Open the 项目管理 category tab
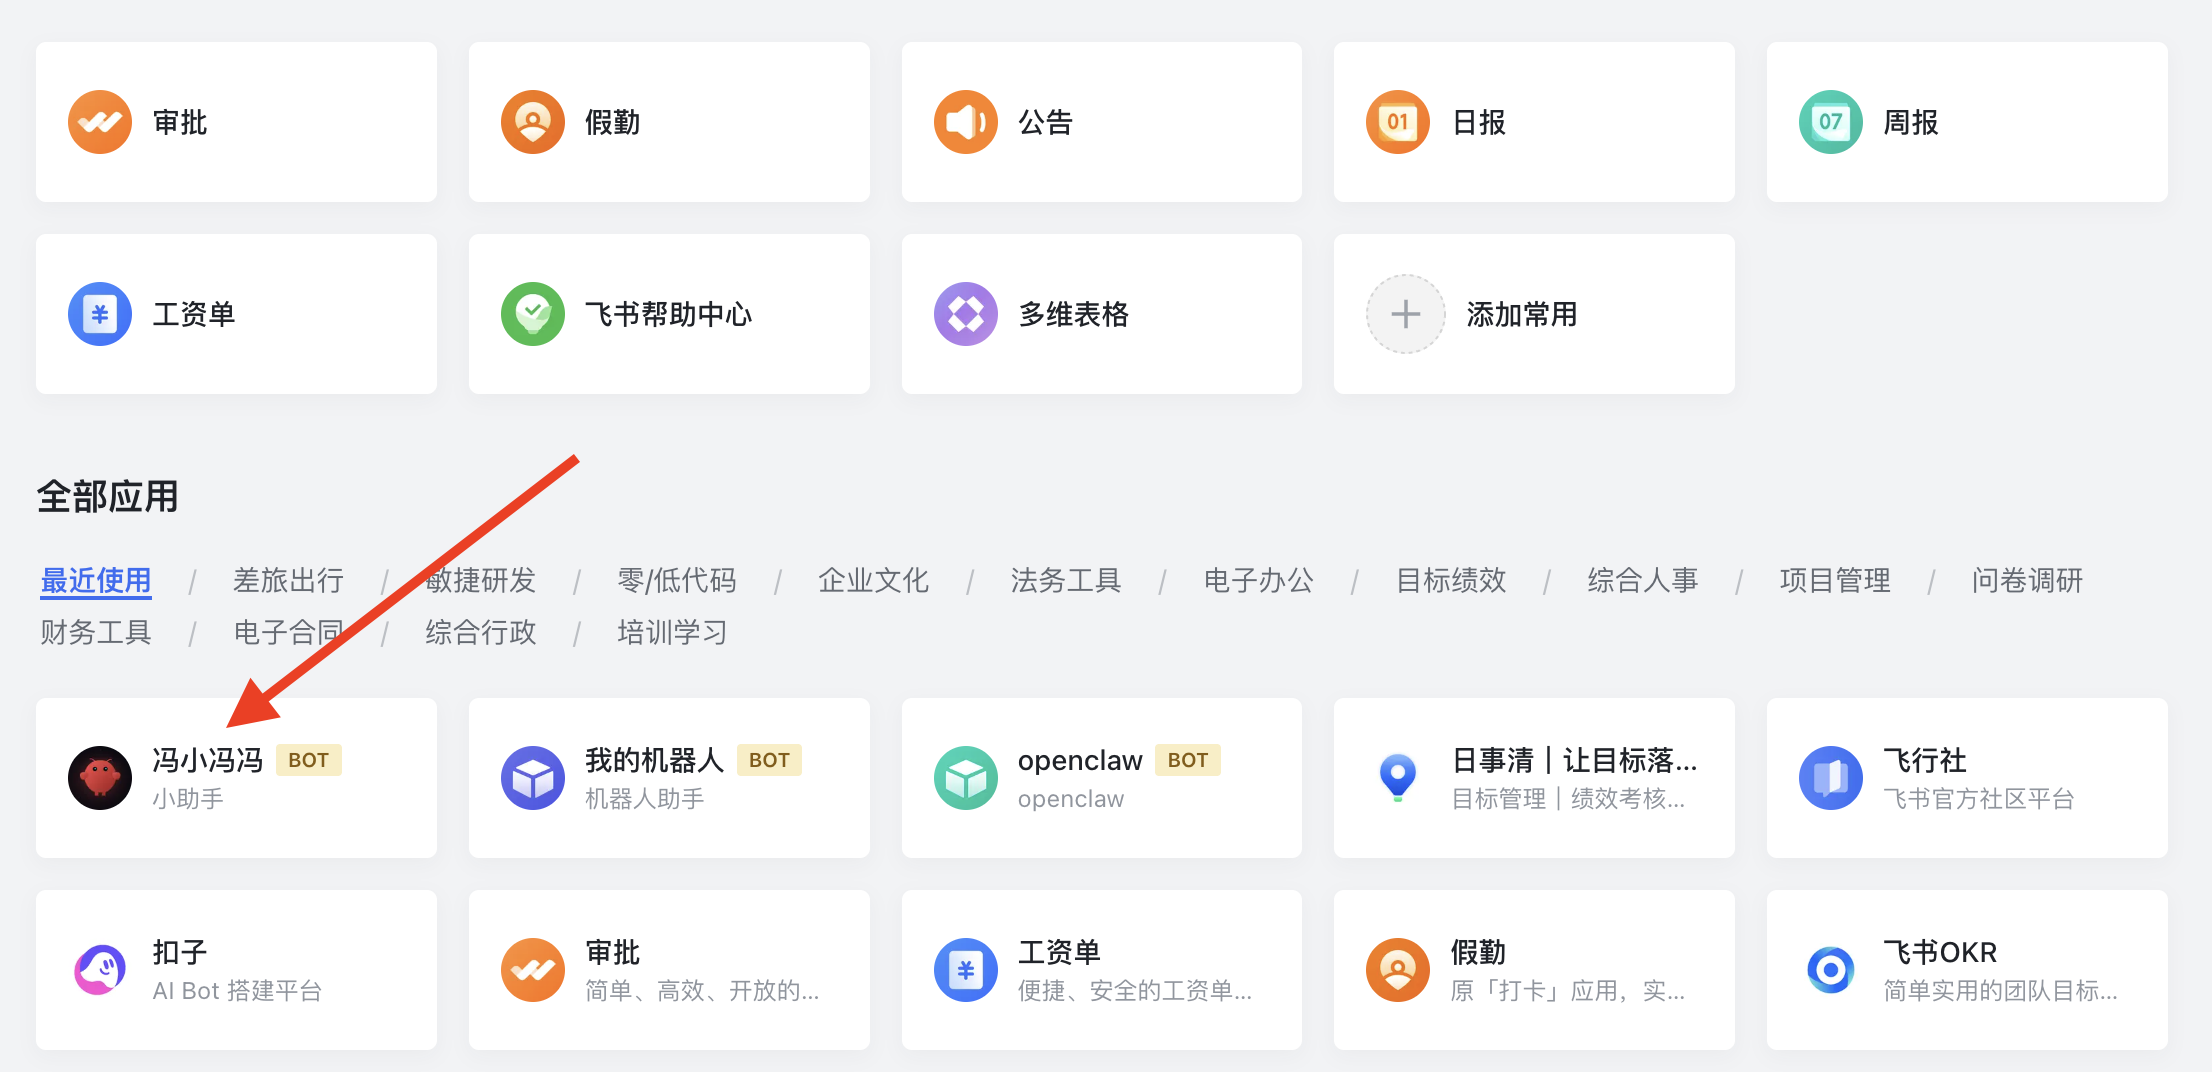 pos(1835,580)
